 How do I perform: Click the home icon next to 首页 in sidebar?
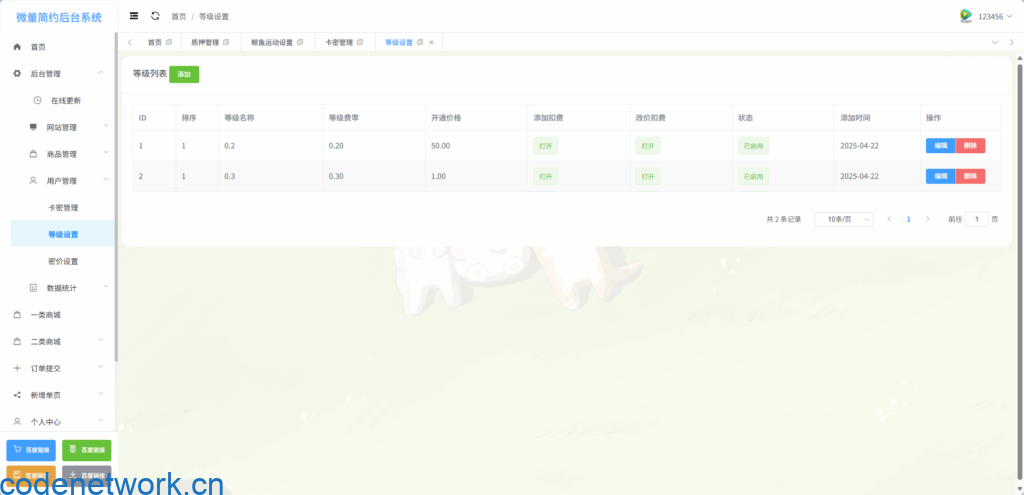(x=17, y=47)
